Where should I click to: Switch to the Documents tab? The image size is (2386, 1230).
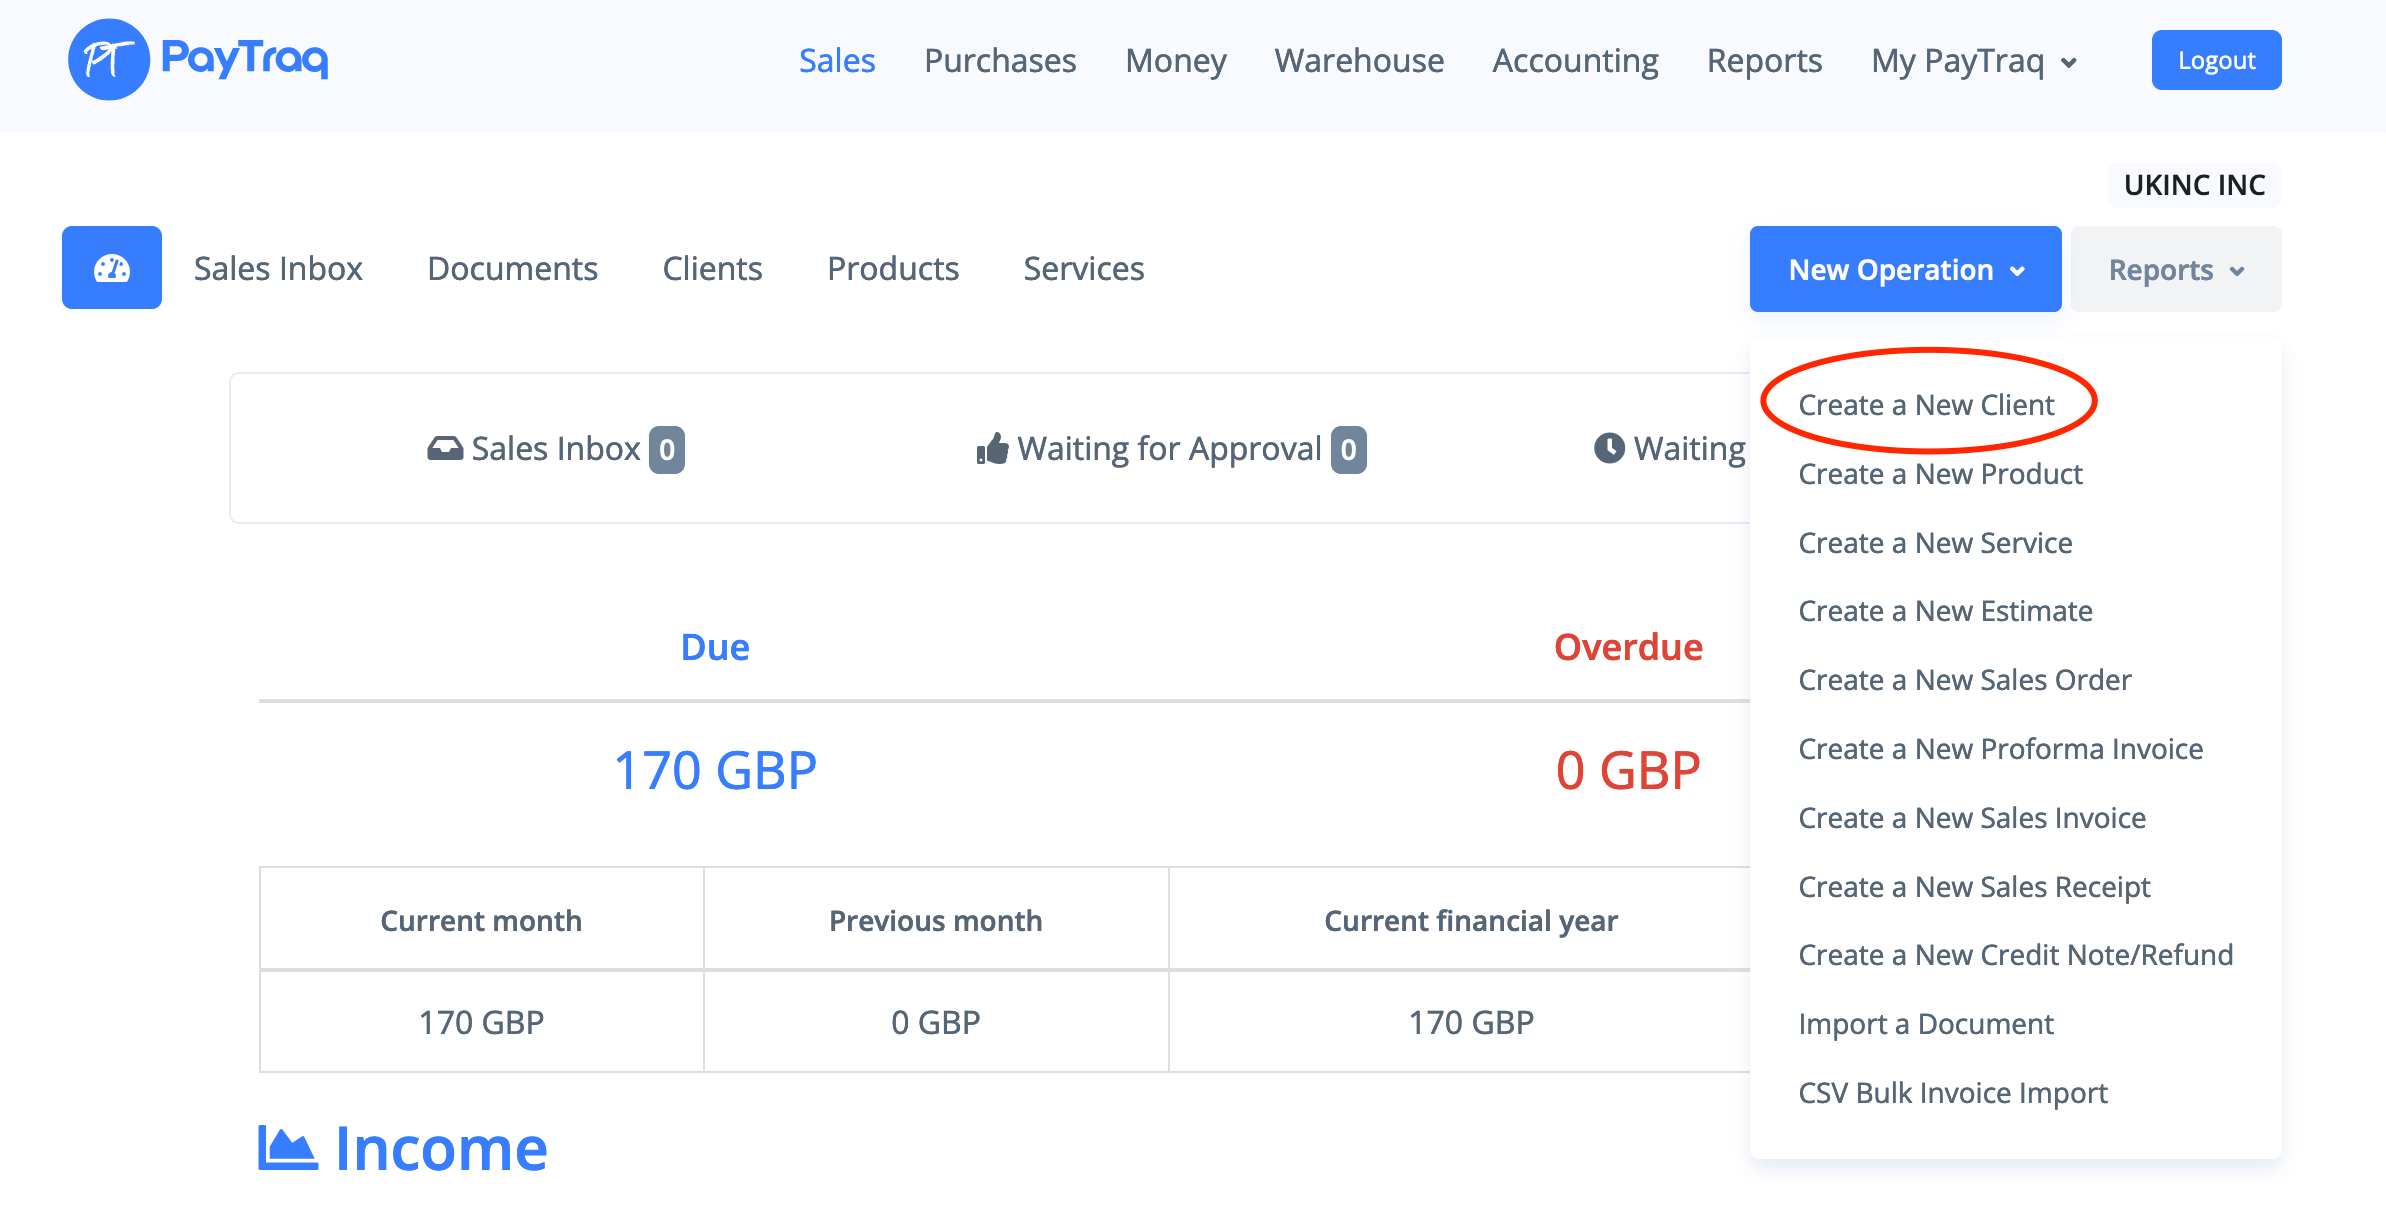point(513,268)
